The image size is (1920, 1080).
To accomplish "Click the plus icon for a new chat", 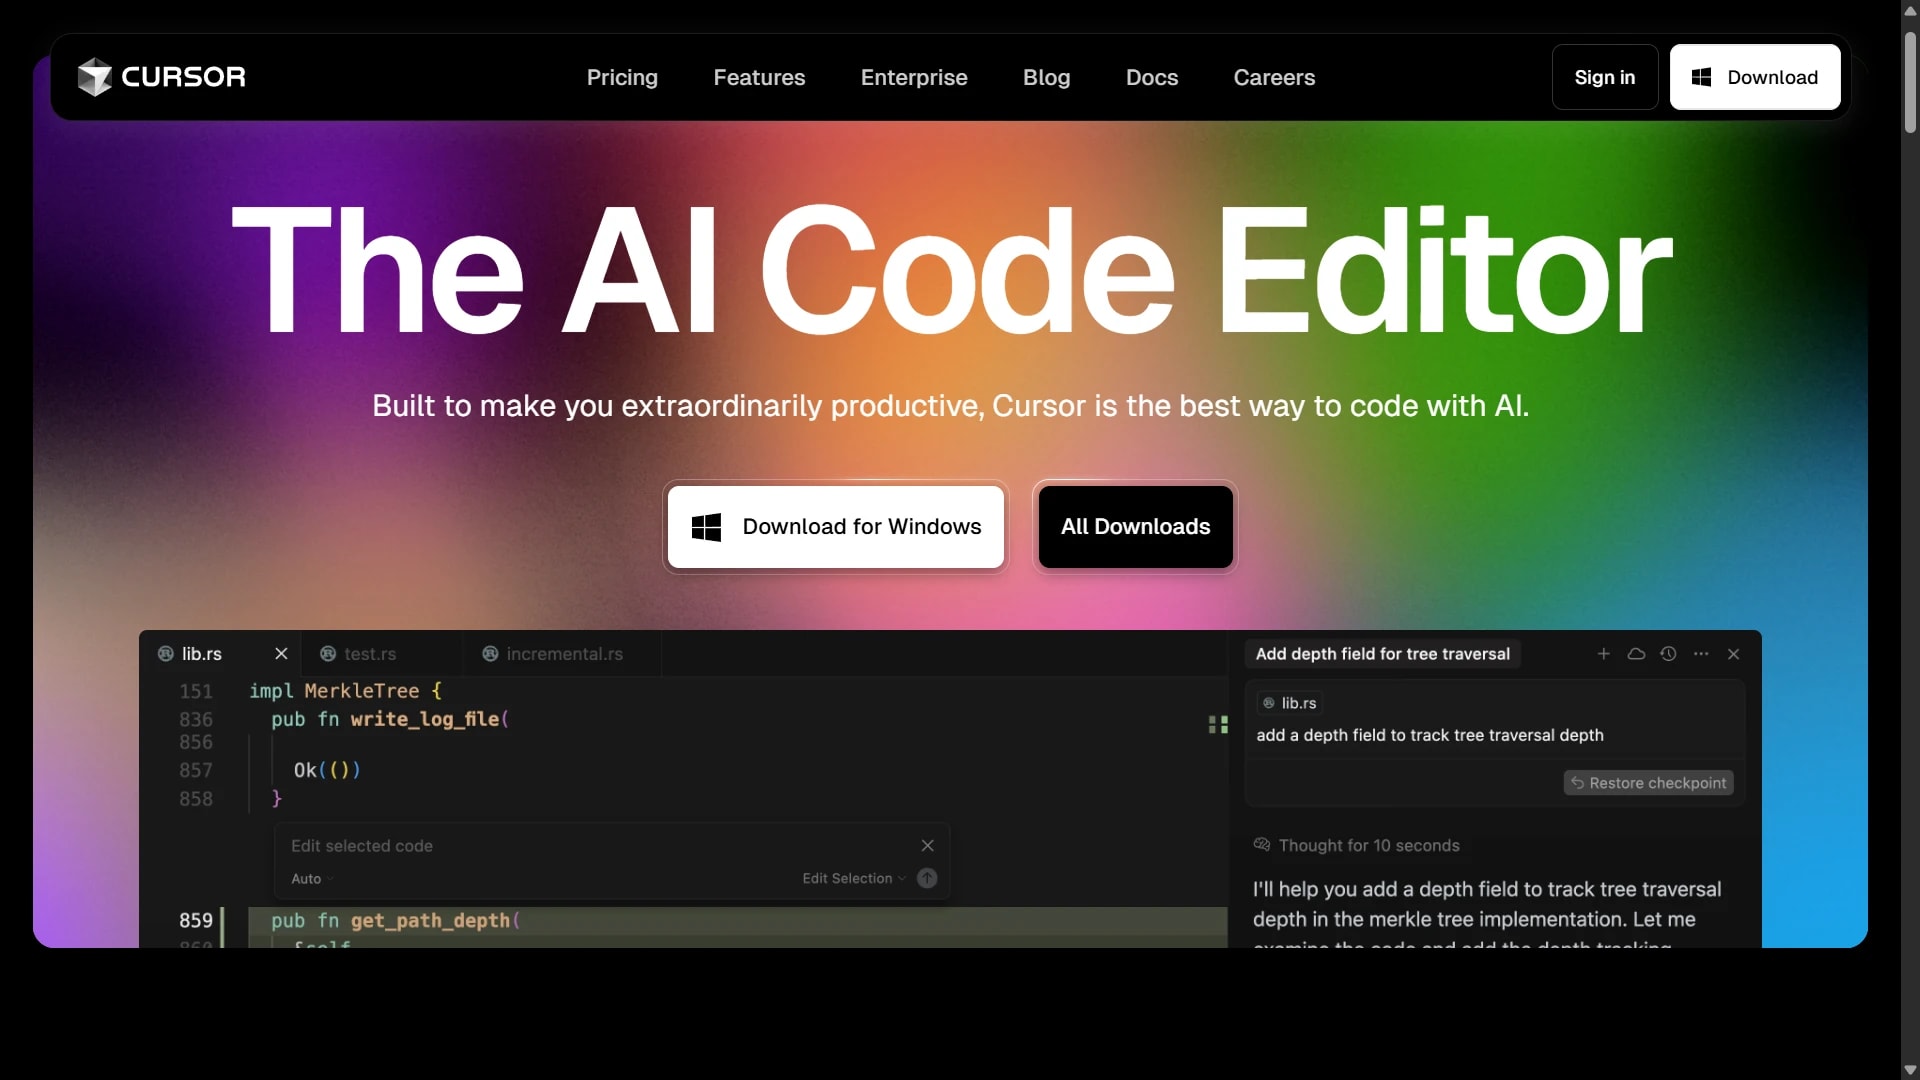I will 1604,654.
